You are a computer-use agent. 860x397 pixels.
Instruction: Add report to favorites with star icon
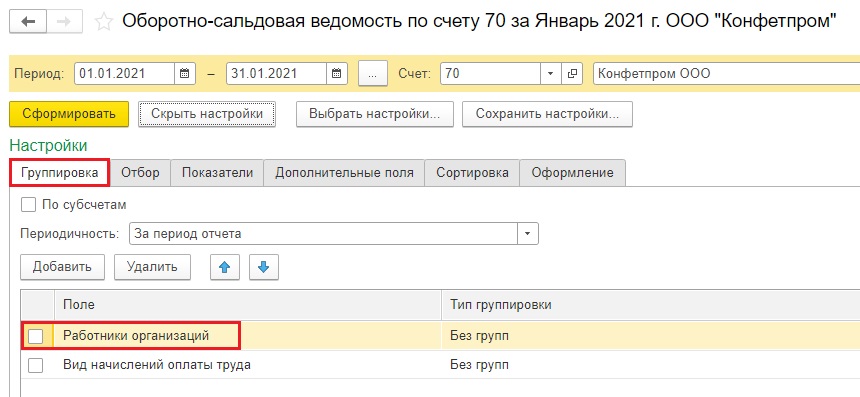[x=104, y=22]
